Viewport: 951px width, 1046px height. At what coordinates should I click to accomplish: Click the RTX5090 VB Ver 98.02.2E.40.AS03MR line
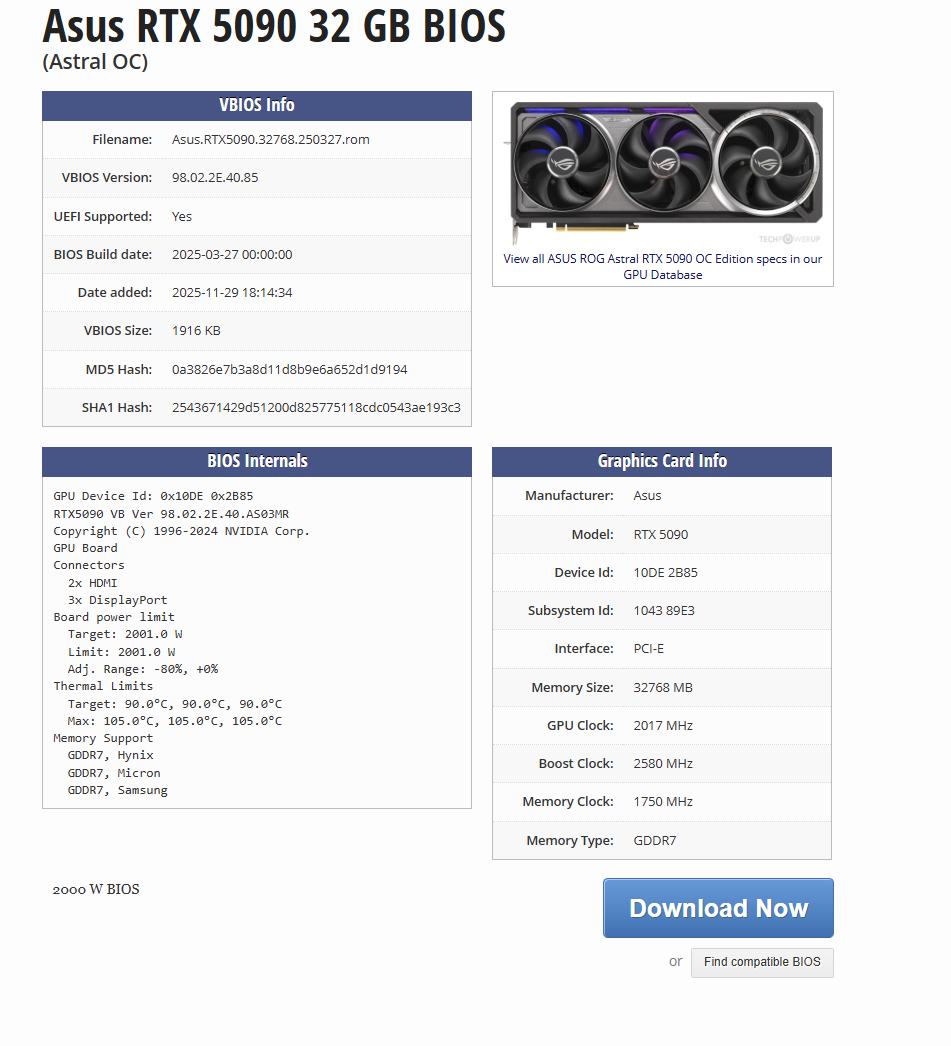click(171, 514)
